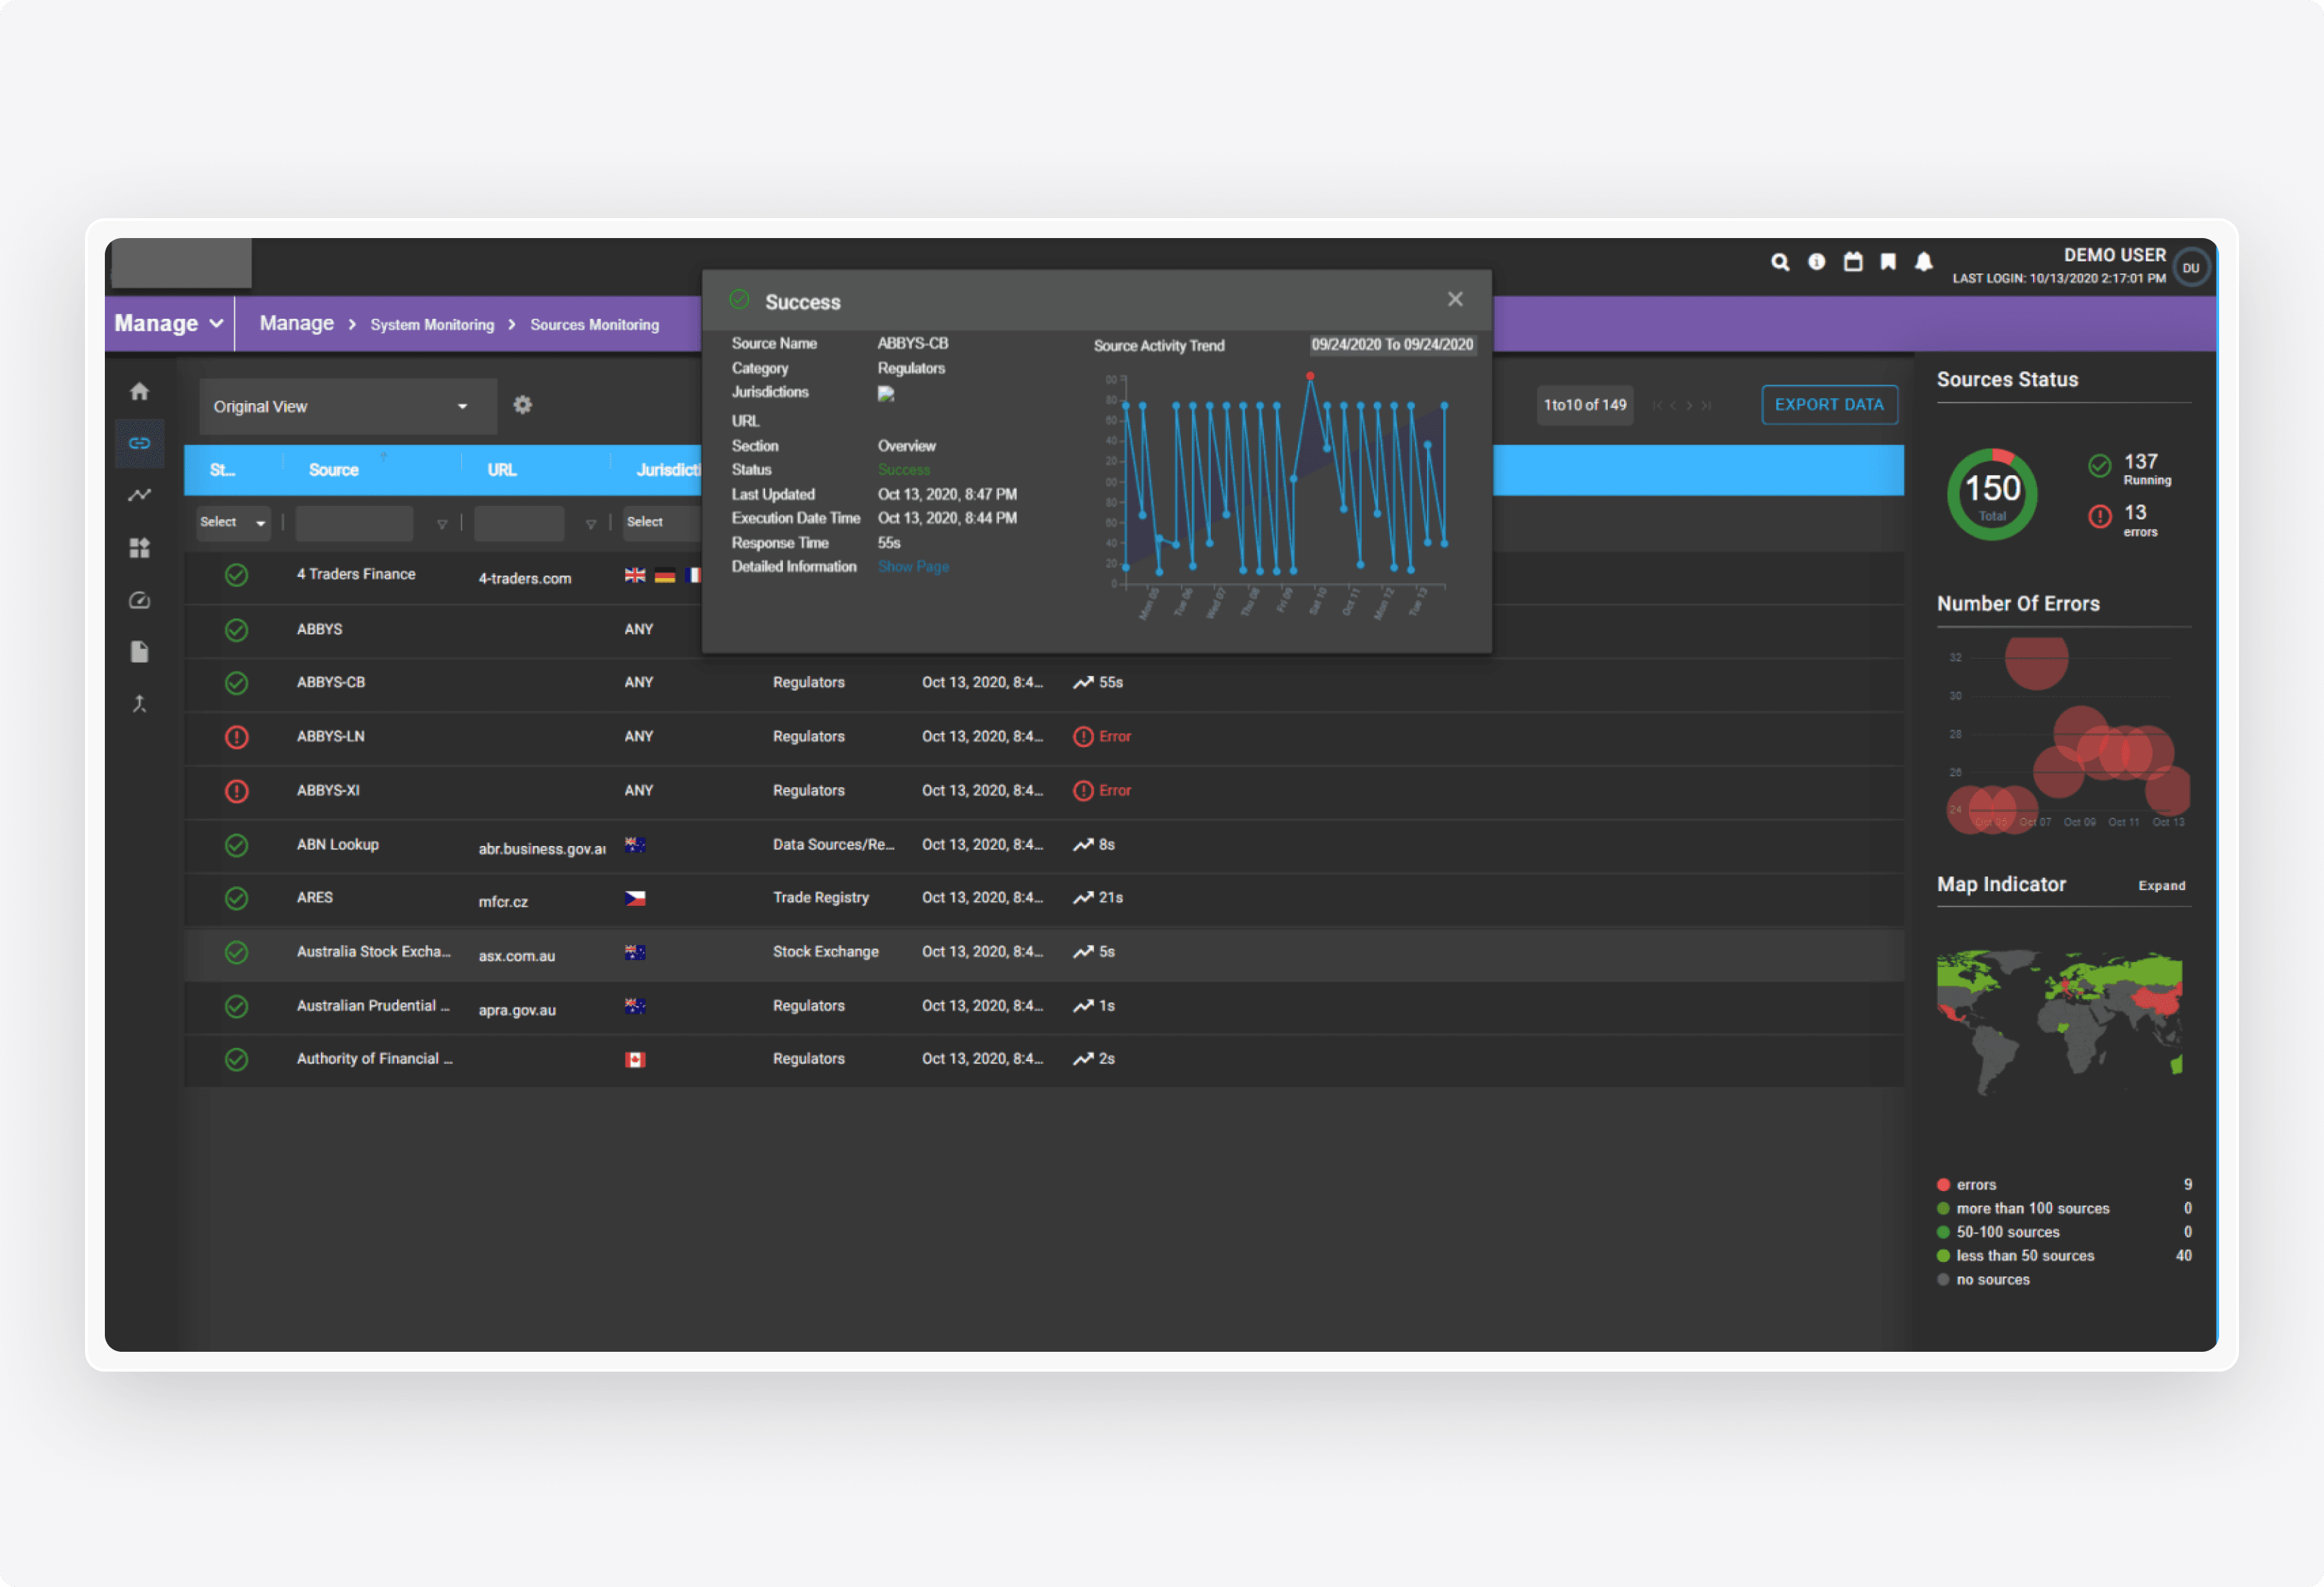Image resolution: width=2324 pixels, height=1587 pixels.
Task: Click the EXPORT DATA button
Action: 1829,405
